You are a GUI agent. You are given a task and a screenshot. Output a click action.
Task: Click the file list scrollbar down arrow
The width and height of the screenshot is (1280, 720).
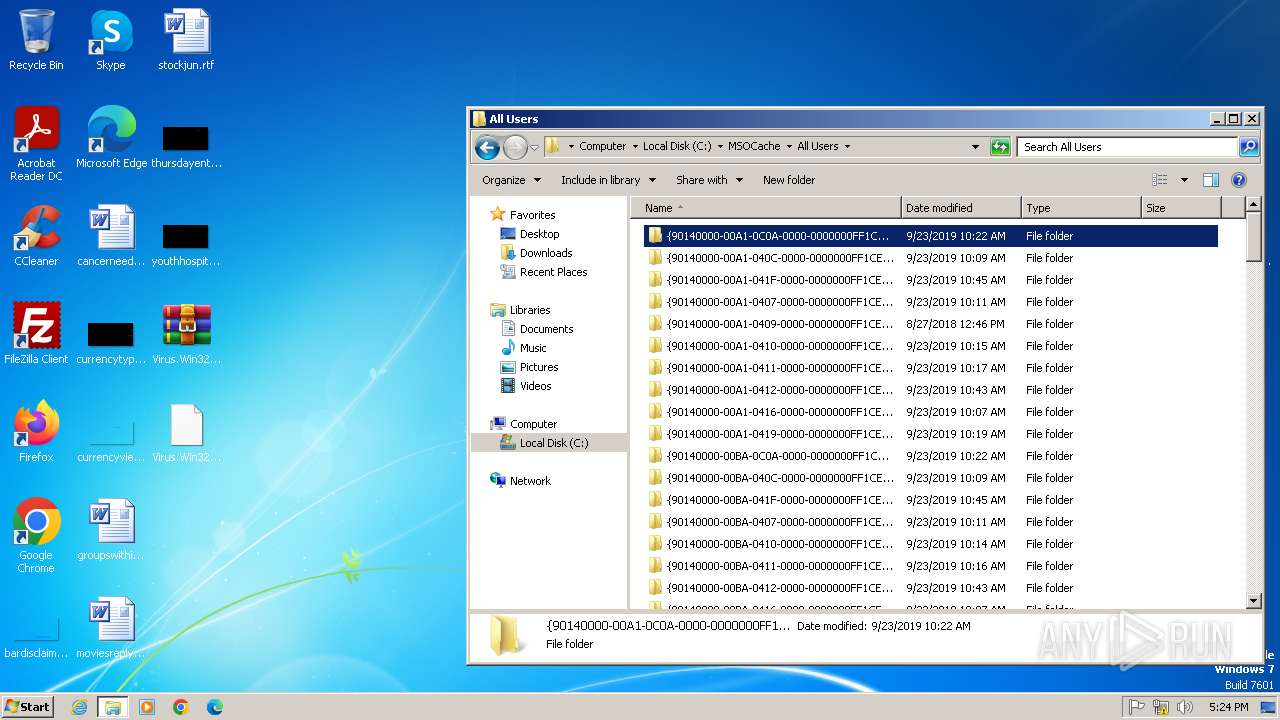coord(1254,601)
